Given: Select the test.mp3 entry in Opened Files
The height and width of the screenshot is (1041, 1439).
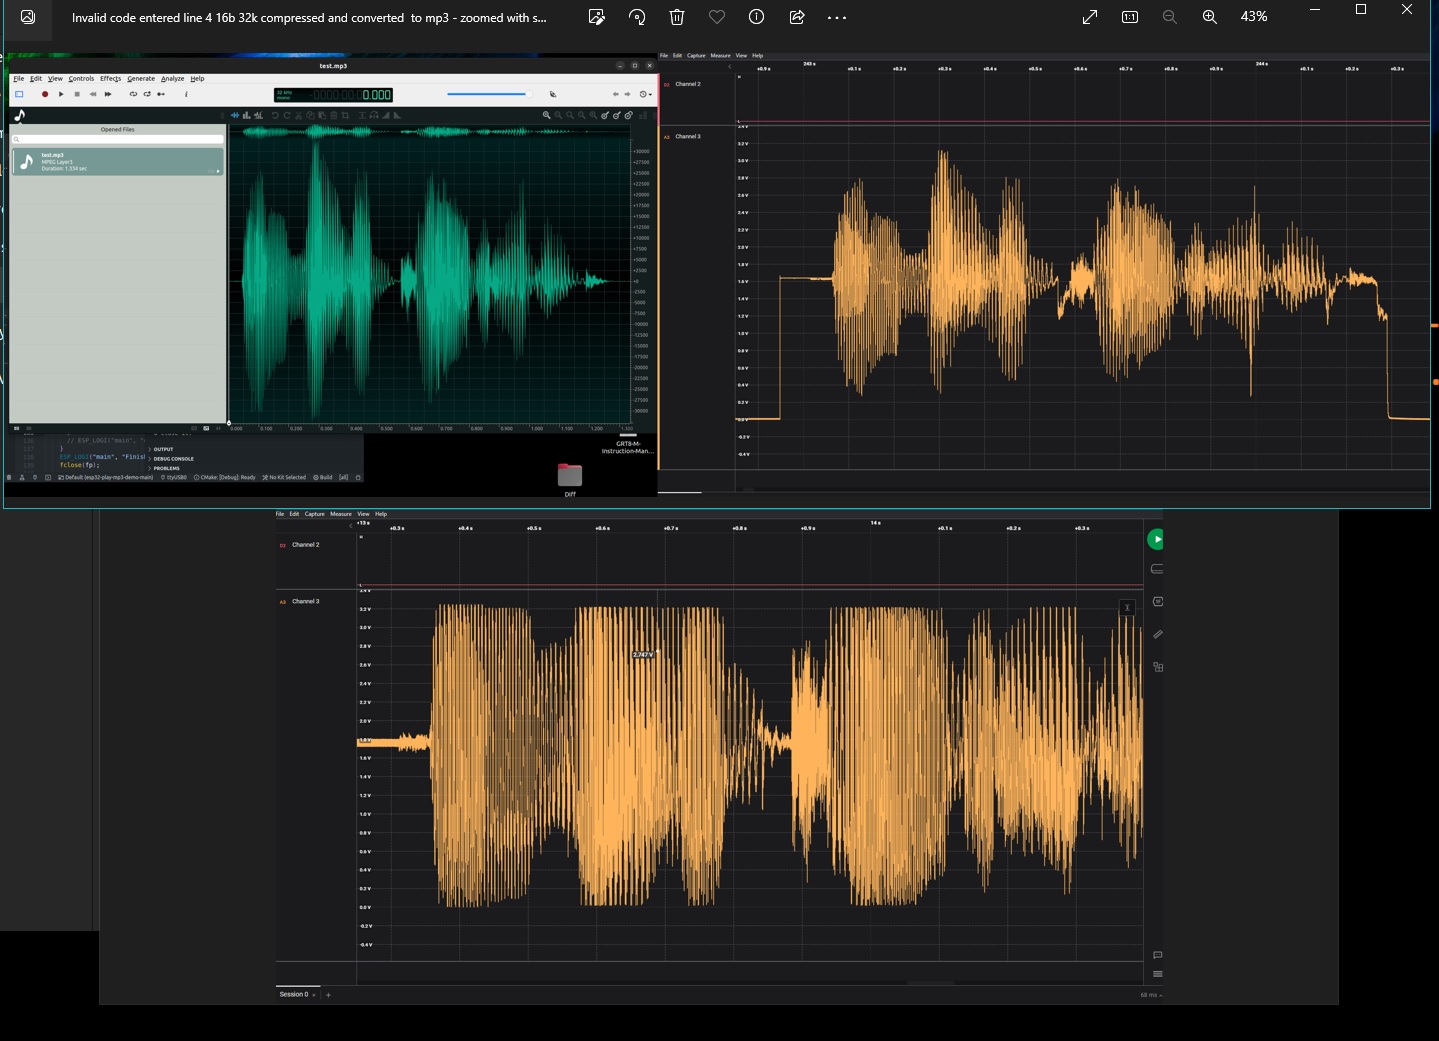Looking at the screenshot, I should pos(118,162).
